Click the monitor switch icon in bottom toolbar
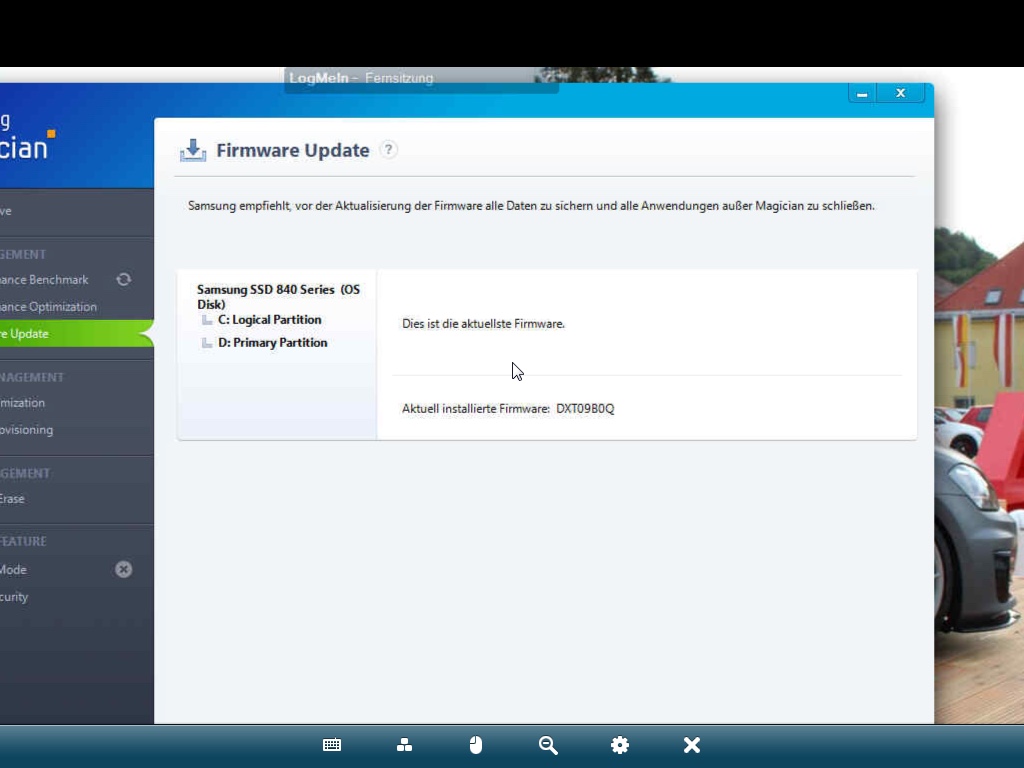Viewport: 1024px width, 768px height. (x=404, y=745)
